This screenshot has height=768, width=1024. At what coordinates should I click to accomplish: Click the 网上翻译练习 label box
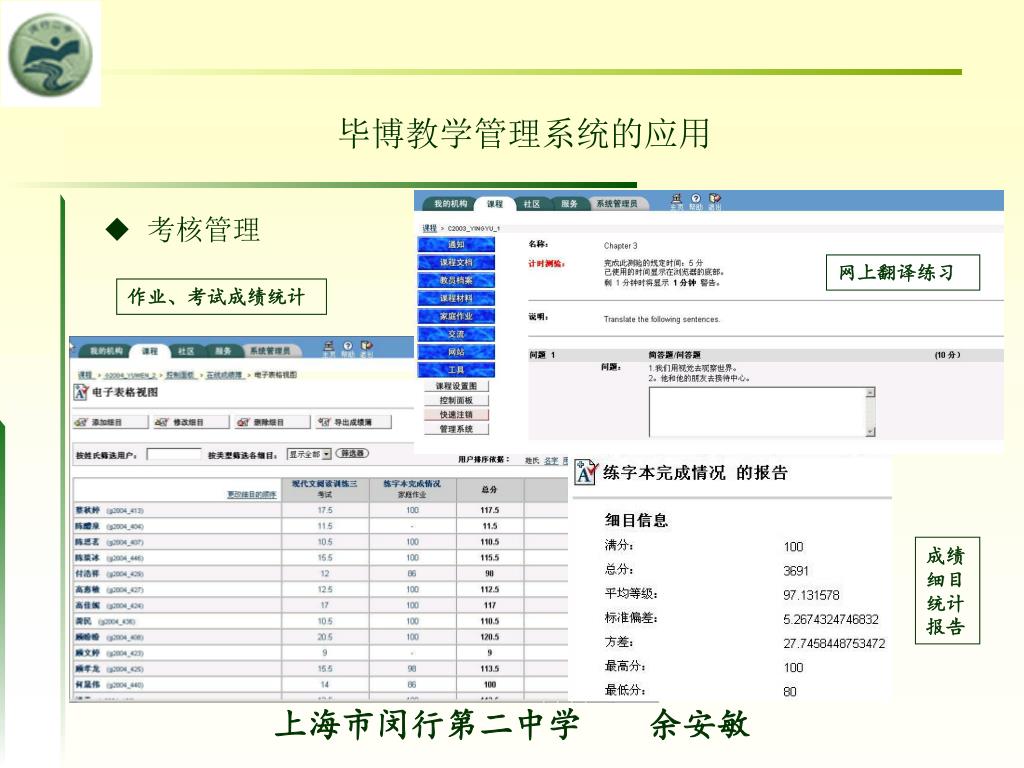tap(903, 272)
